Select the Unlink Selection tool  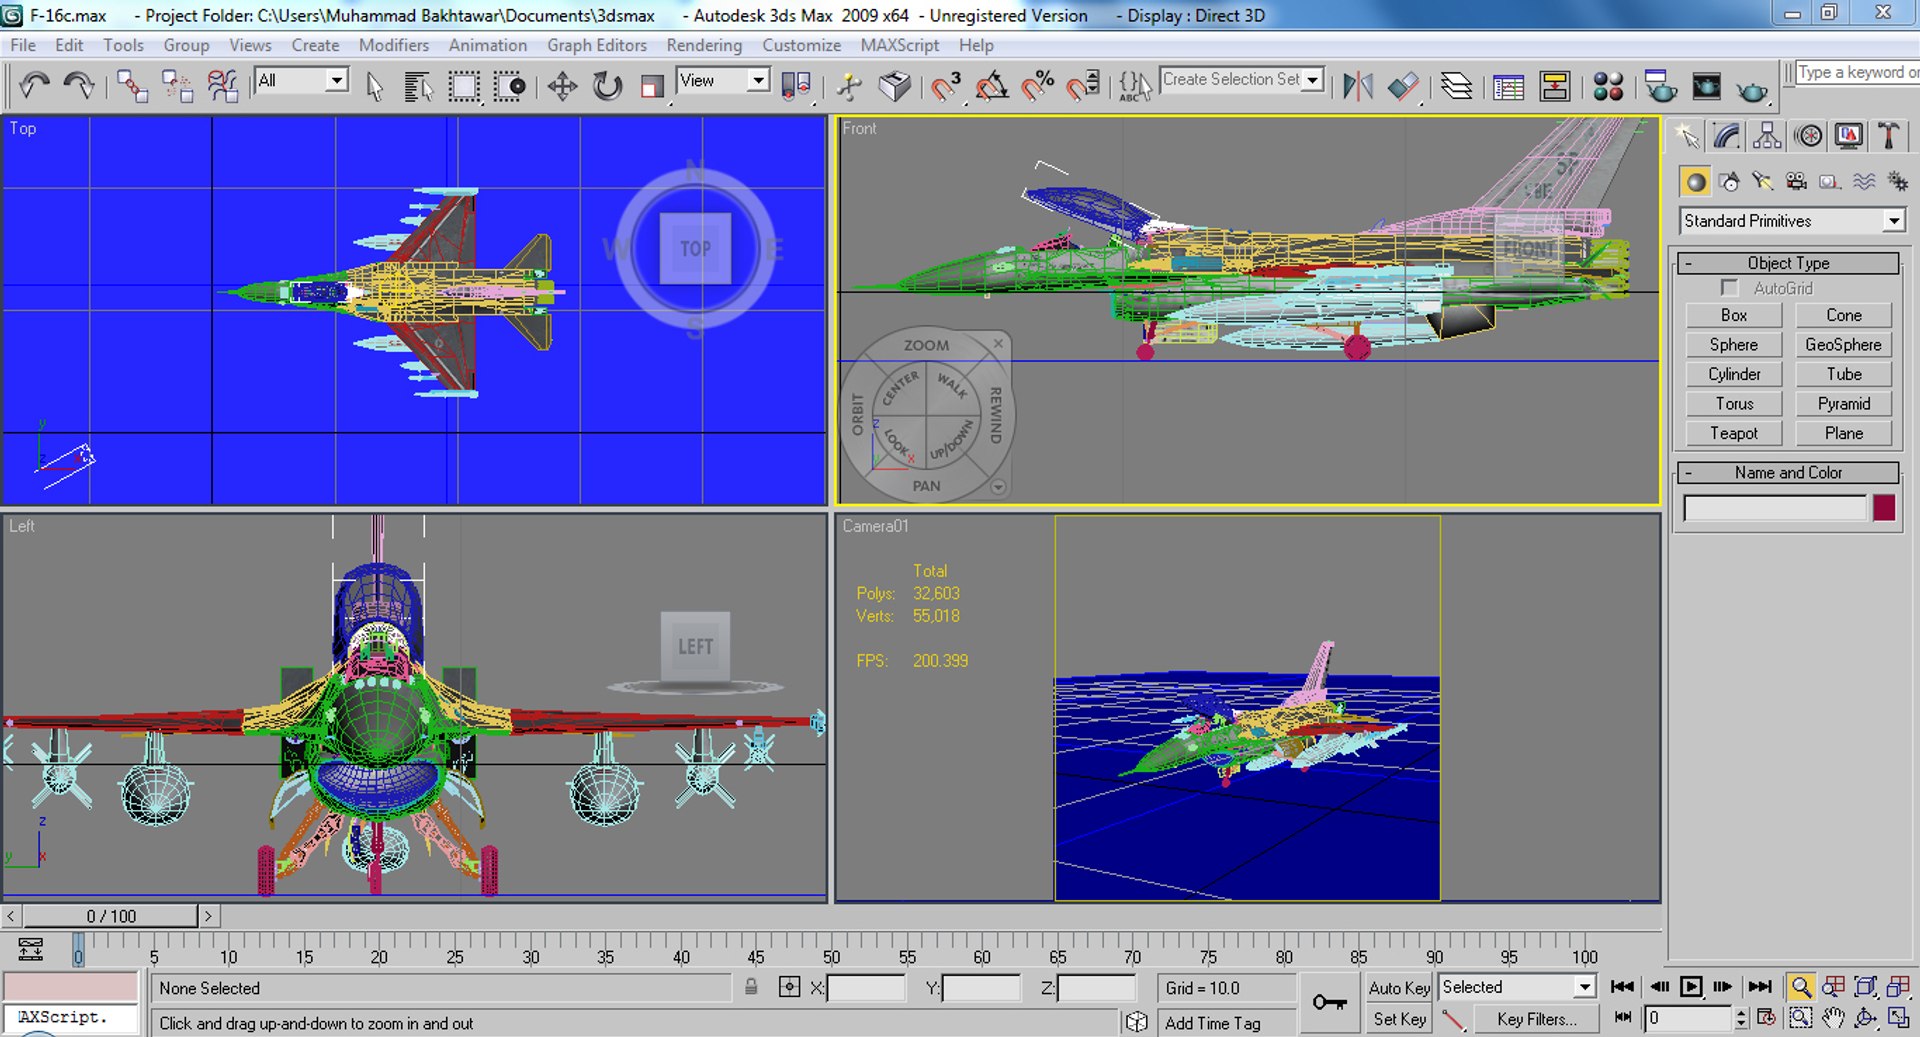177,86
